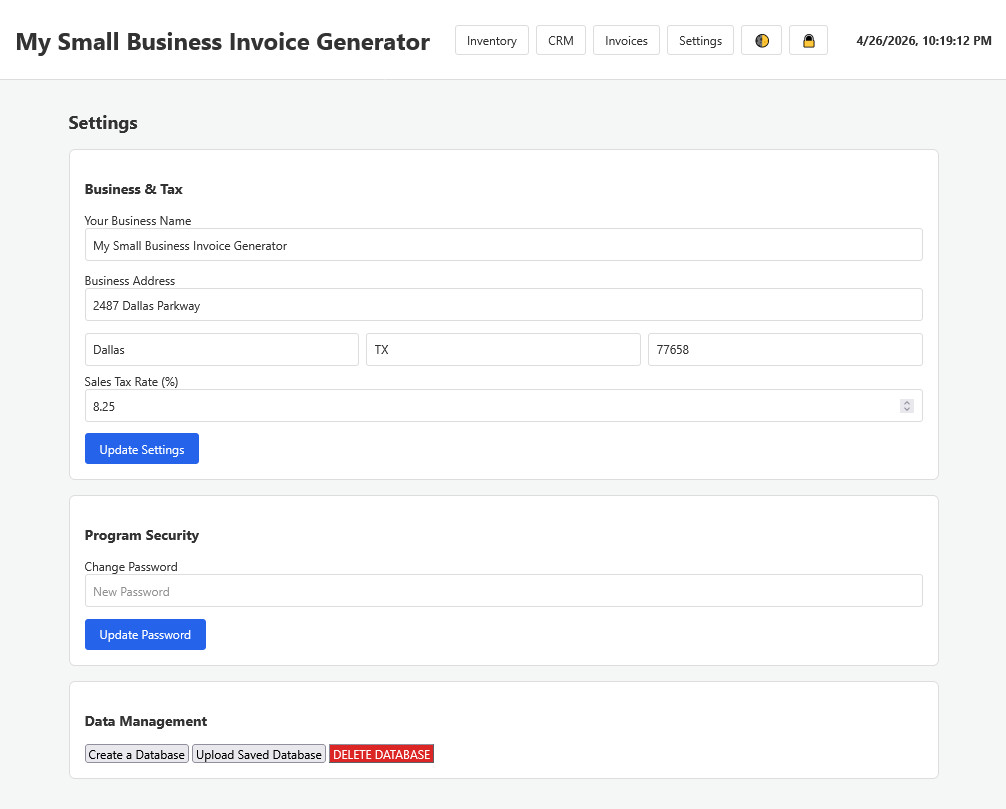The image size is (1006, 809).
Task: Click Upload Saved Database button
Action: pos(259,754)
